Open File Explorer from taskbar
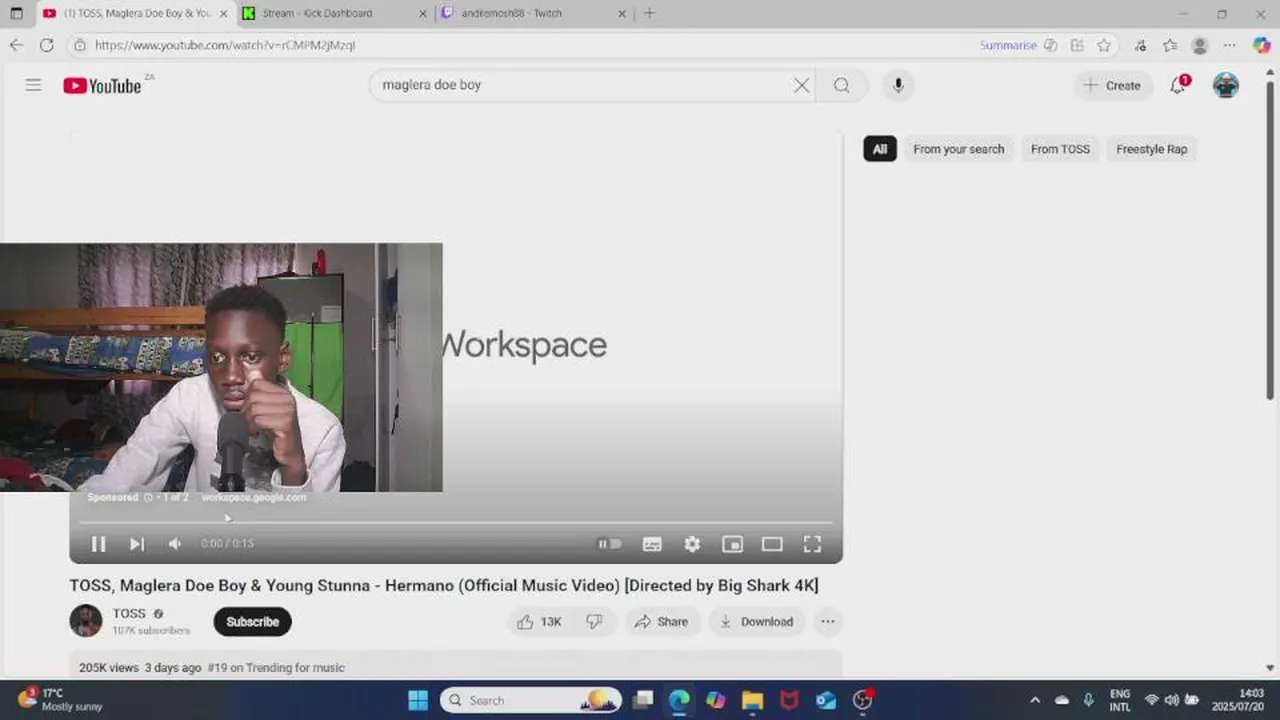 [x=752, y=700]
